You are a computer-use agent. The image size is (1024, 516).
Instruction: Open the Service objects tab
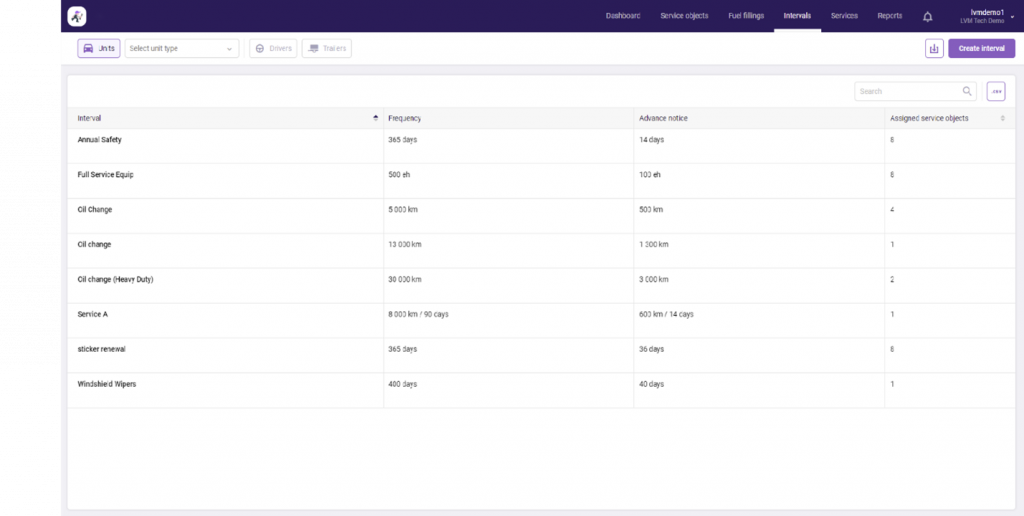point(684,16)
